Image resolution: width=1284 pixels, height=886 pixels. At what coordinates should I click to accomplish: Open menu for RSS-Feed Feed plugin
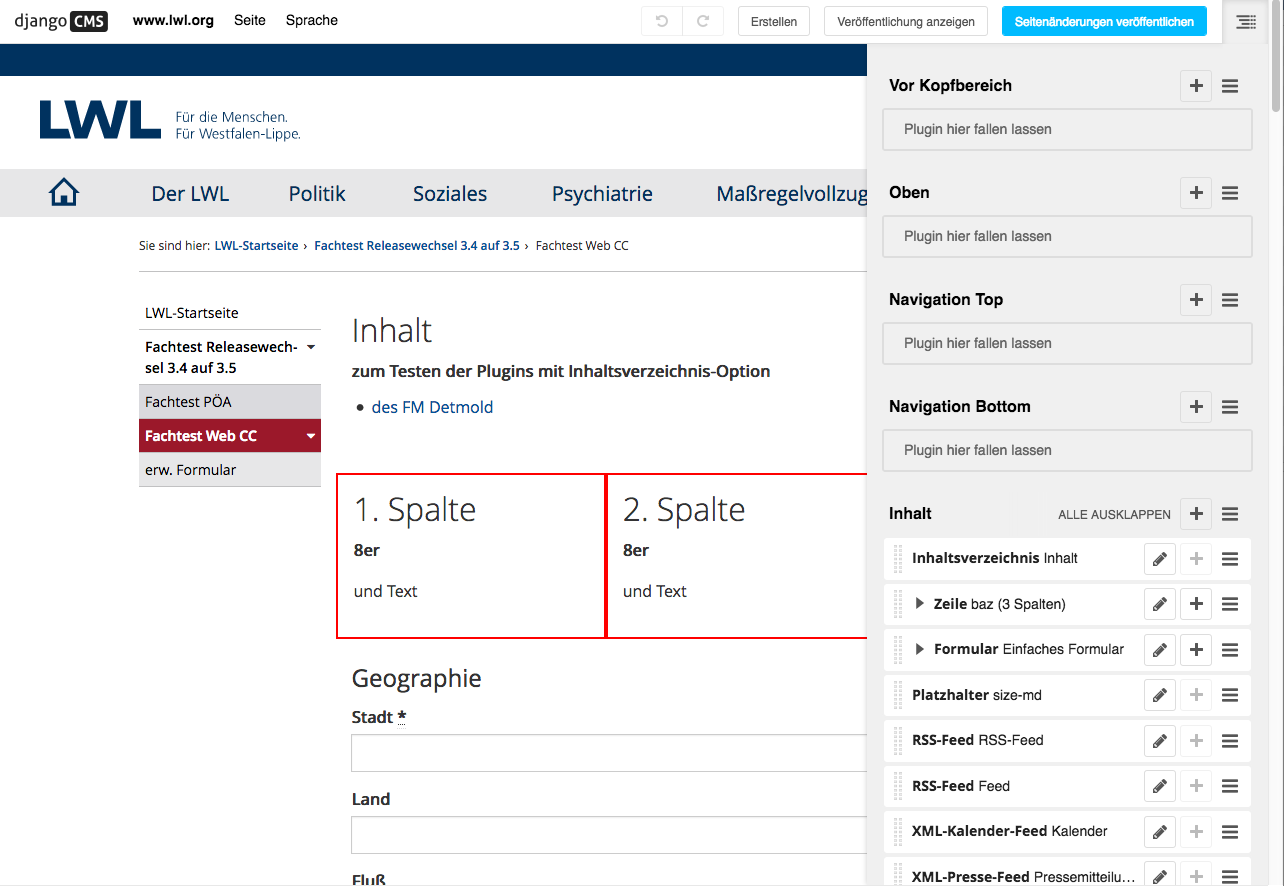(1230, 786)
